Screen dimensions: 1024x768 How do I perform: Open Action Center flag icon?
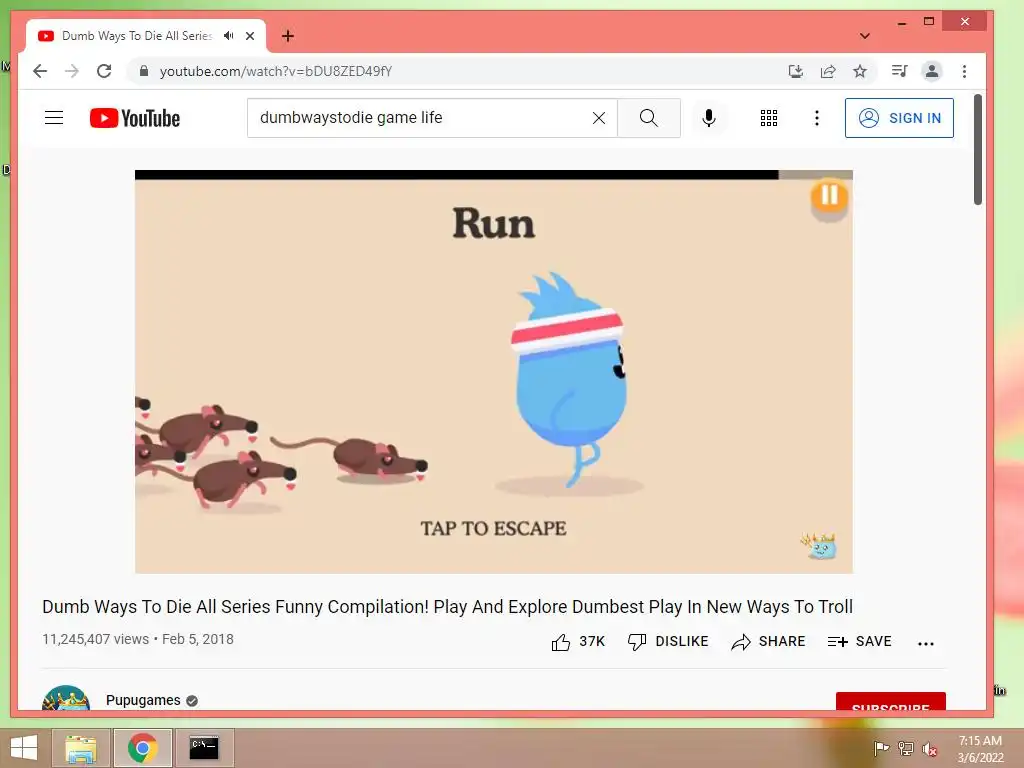click(880, 748)
